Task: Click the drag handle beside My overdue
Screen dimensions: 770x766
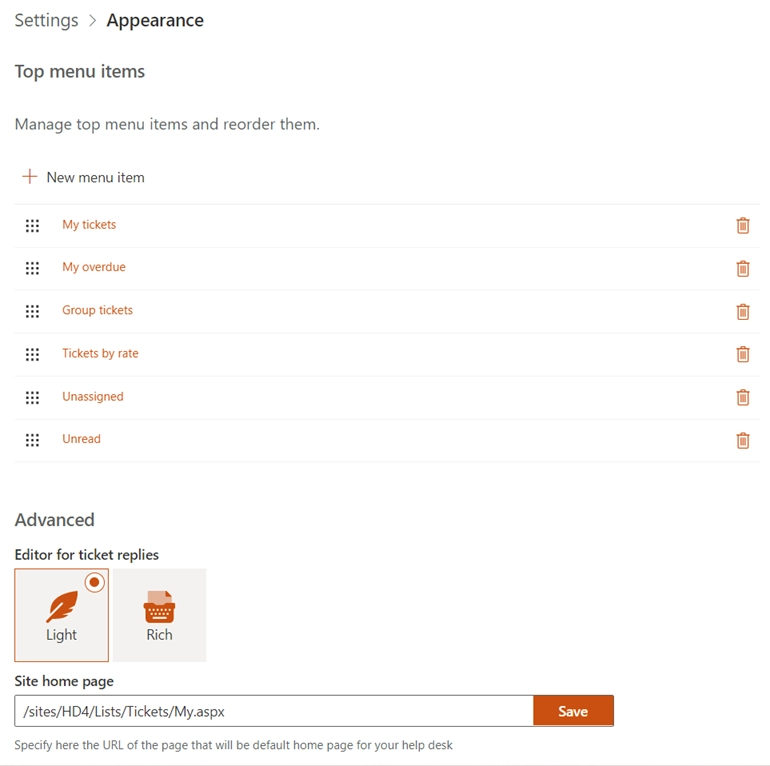Action: tap(32, 268)
